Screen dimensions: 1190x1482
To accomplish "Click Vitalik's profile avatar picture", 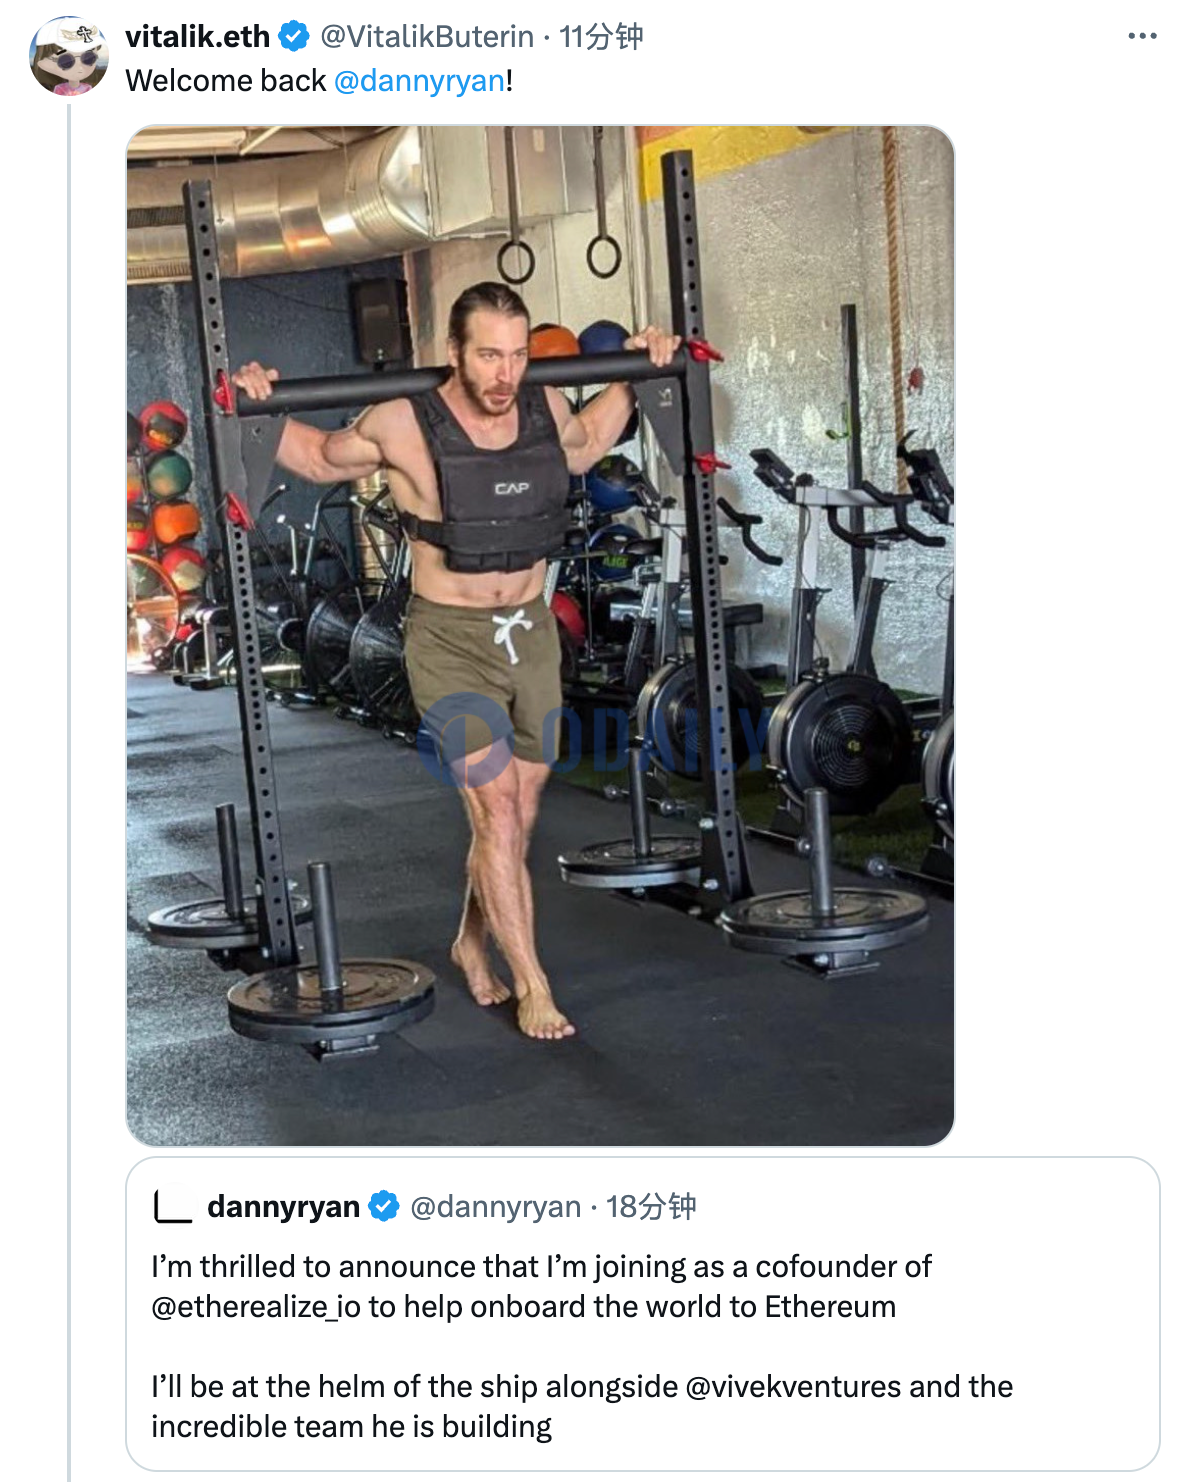I will point(69,56).
